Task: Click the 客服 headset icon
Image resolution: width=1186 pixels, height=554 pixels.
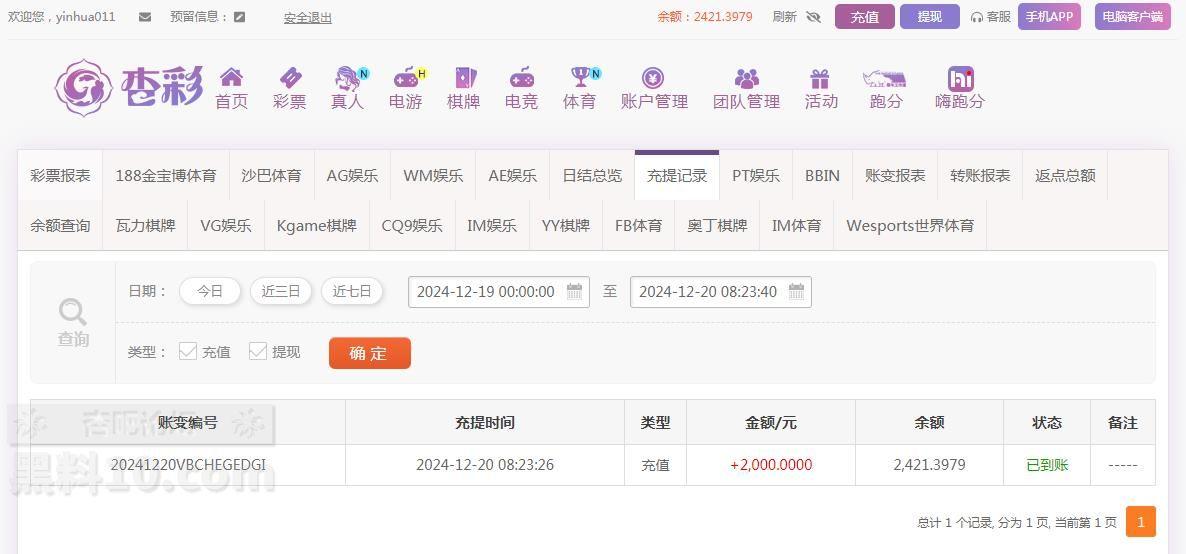Action: click(x=976, y=17)
